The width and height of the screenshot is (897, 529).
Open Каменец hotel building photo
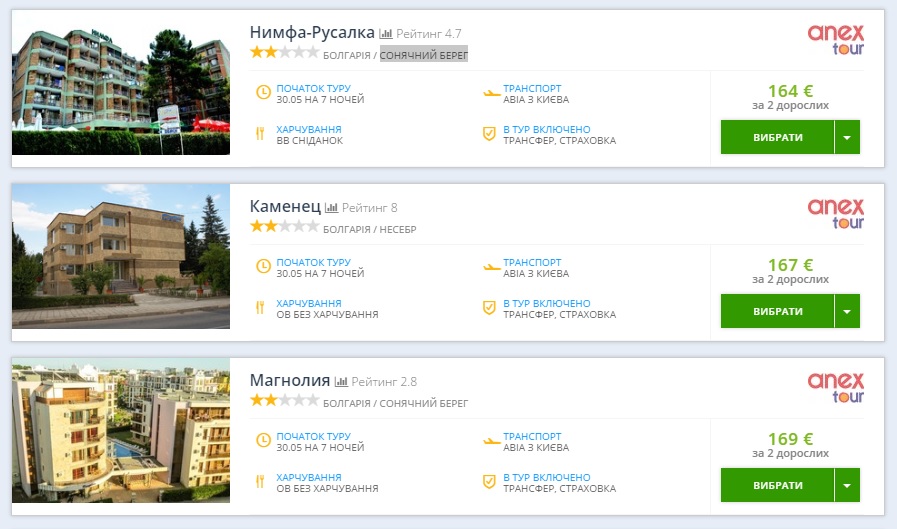click(x=121, y=256)
